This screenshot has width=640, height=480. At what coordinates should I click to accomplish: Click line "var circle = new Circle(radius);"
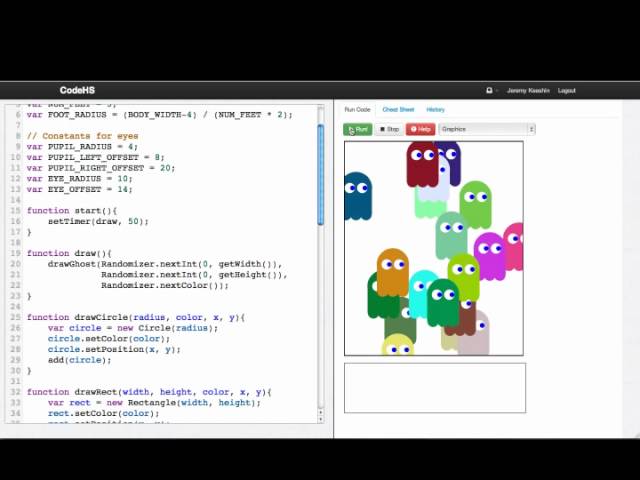[133, 328]
